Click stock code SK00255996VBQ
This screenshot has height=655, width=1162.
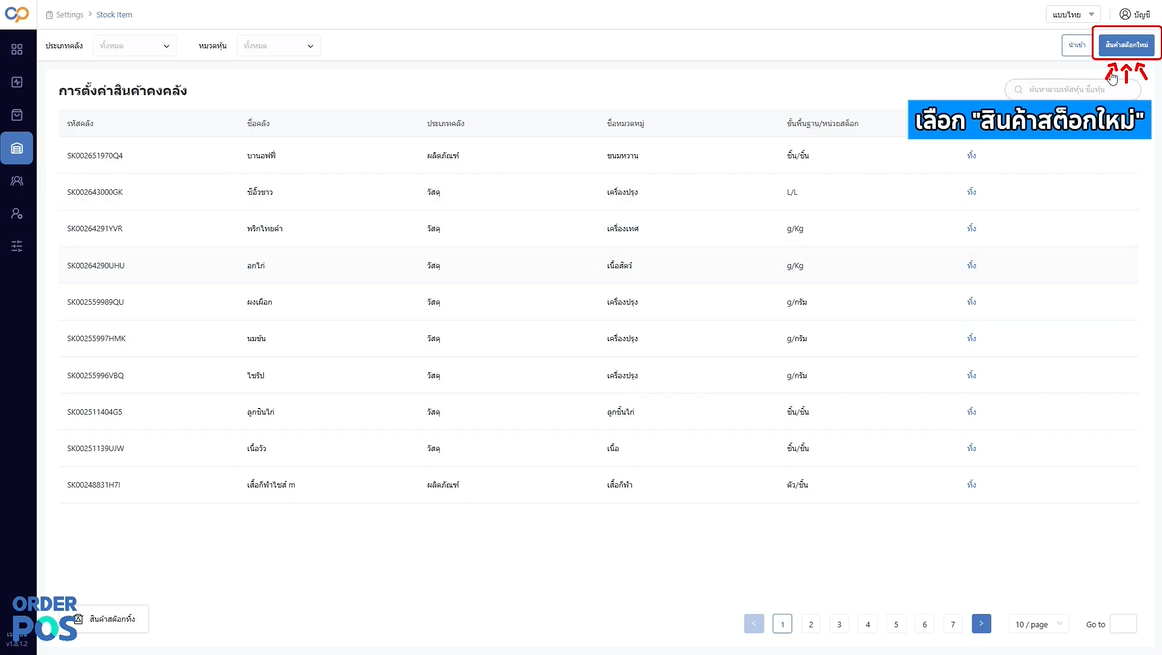pos(96,375)
